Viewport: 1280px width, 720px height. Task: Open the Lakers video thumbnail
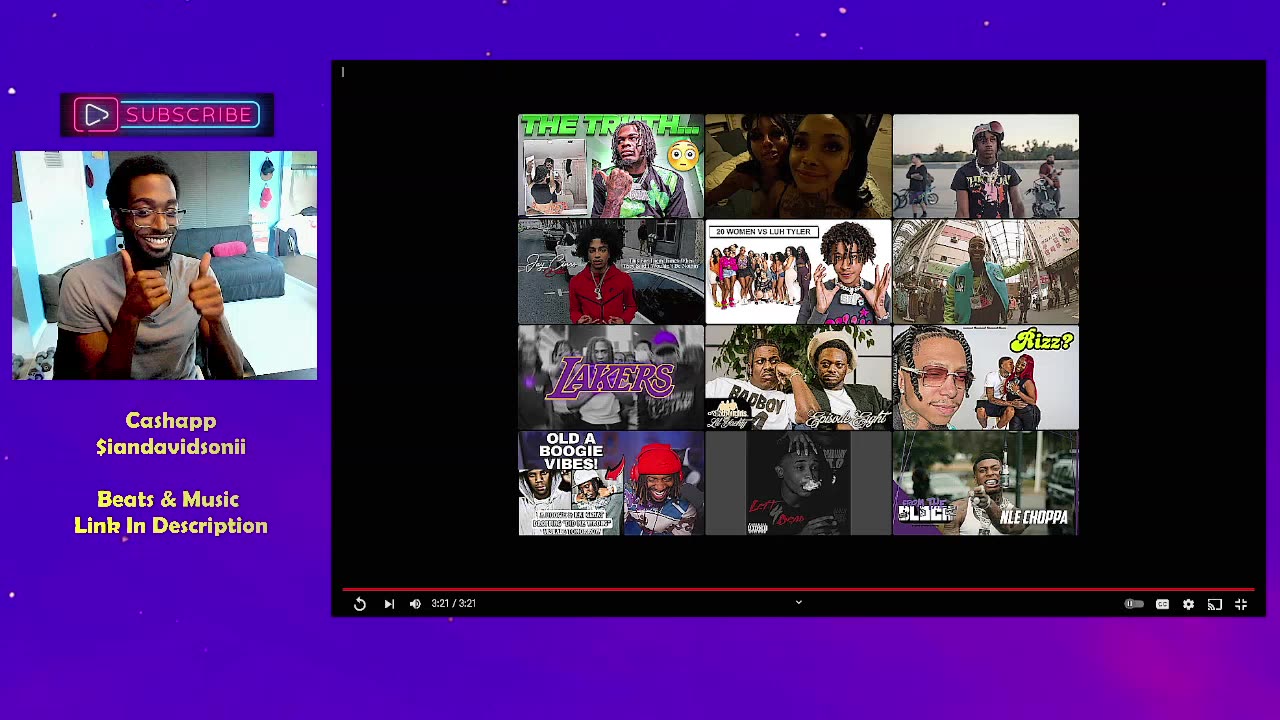click(x=611, y=378)
